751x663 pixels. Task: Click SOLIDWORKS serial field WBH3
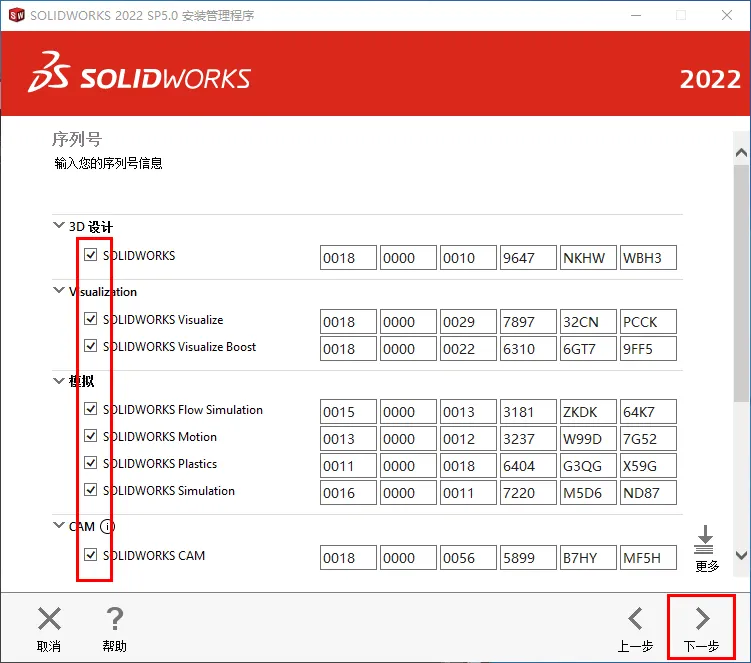pyautogui.click(x=649, y=258)
